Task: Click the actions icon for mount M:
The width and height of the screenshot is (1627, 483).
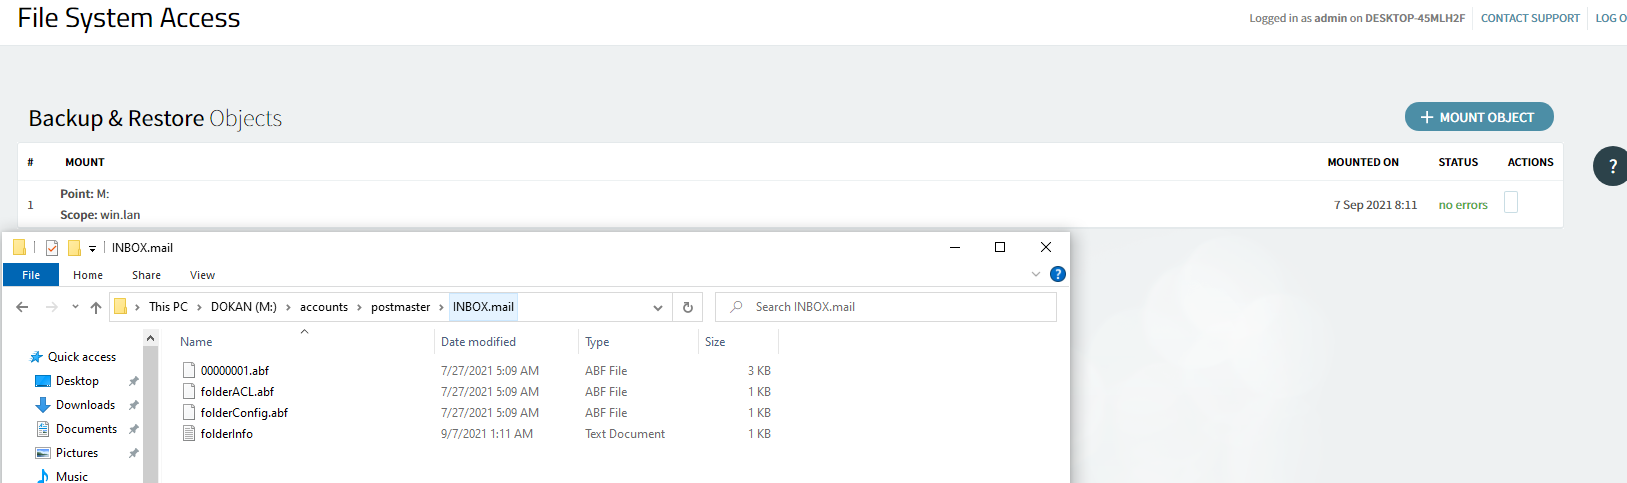Action: (x=1511, y=203)
